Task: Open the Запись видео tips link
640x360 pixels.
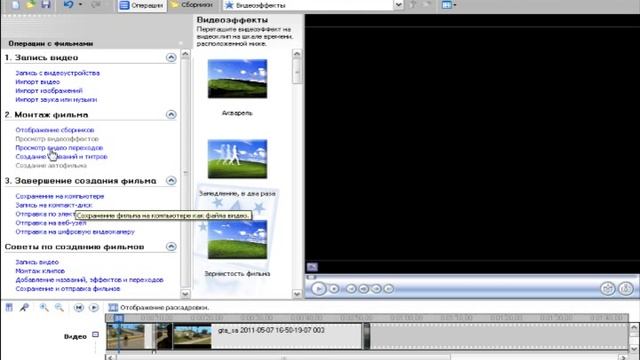Action: tap(37, 262)
